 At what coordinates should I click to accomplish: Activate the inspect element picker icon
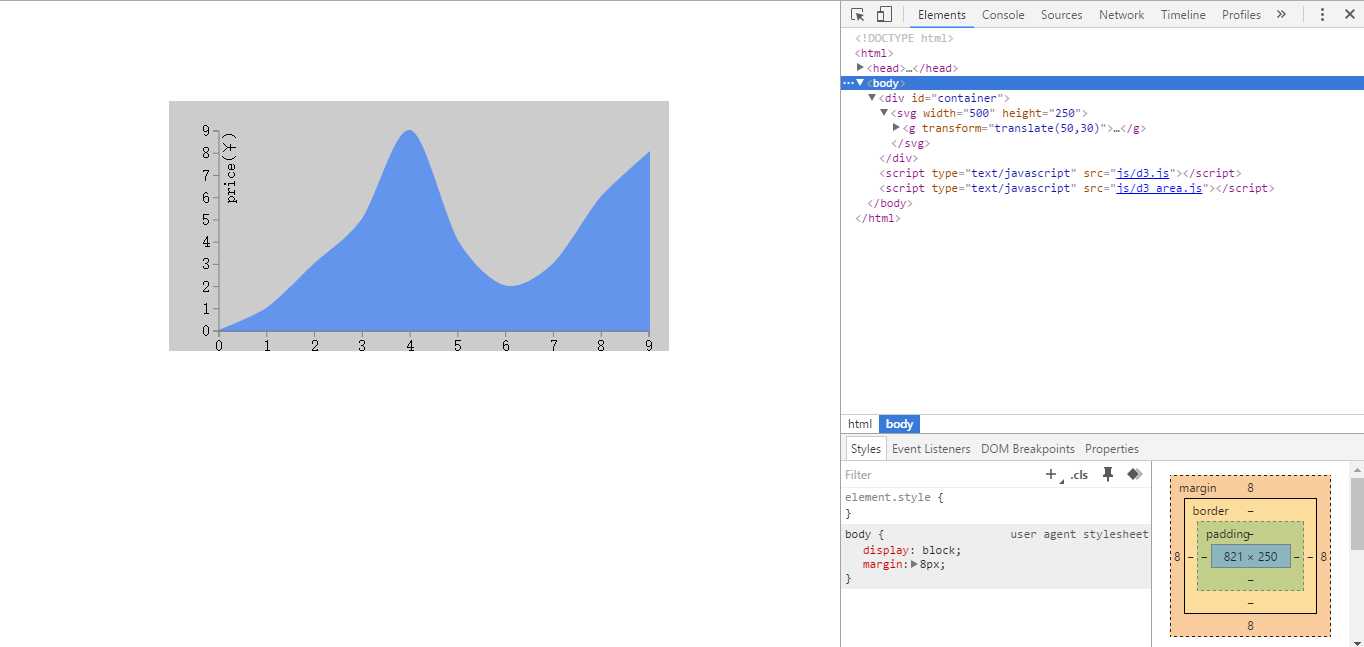click(858, 14)
